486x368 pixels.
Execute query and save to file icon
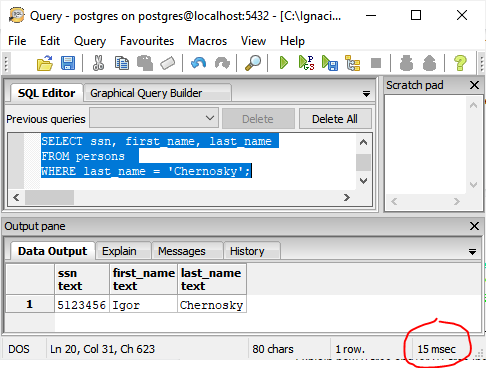[x=330, y=63]
